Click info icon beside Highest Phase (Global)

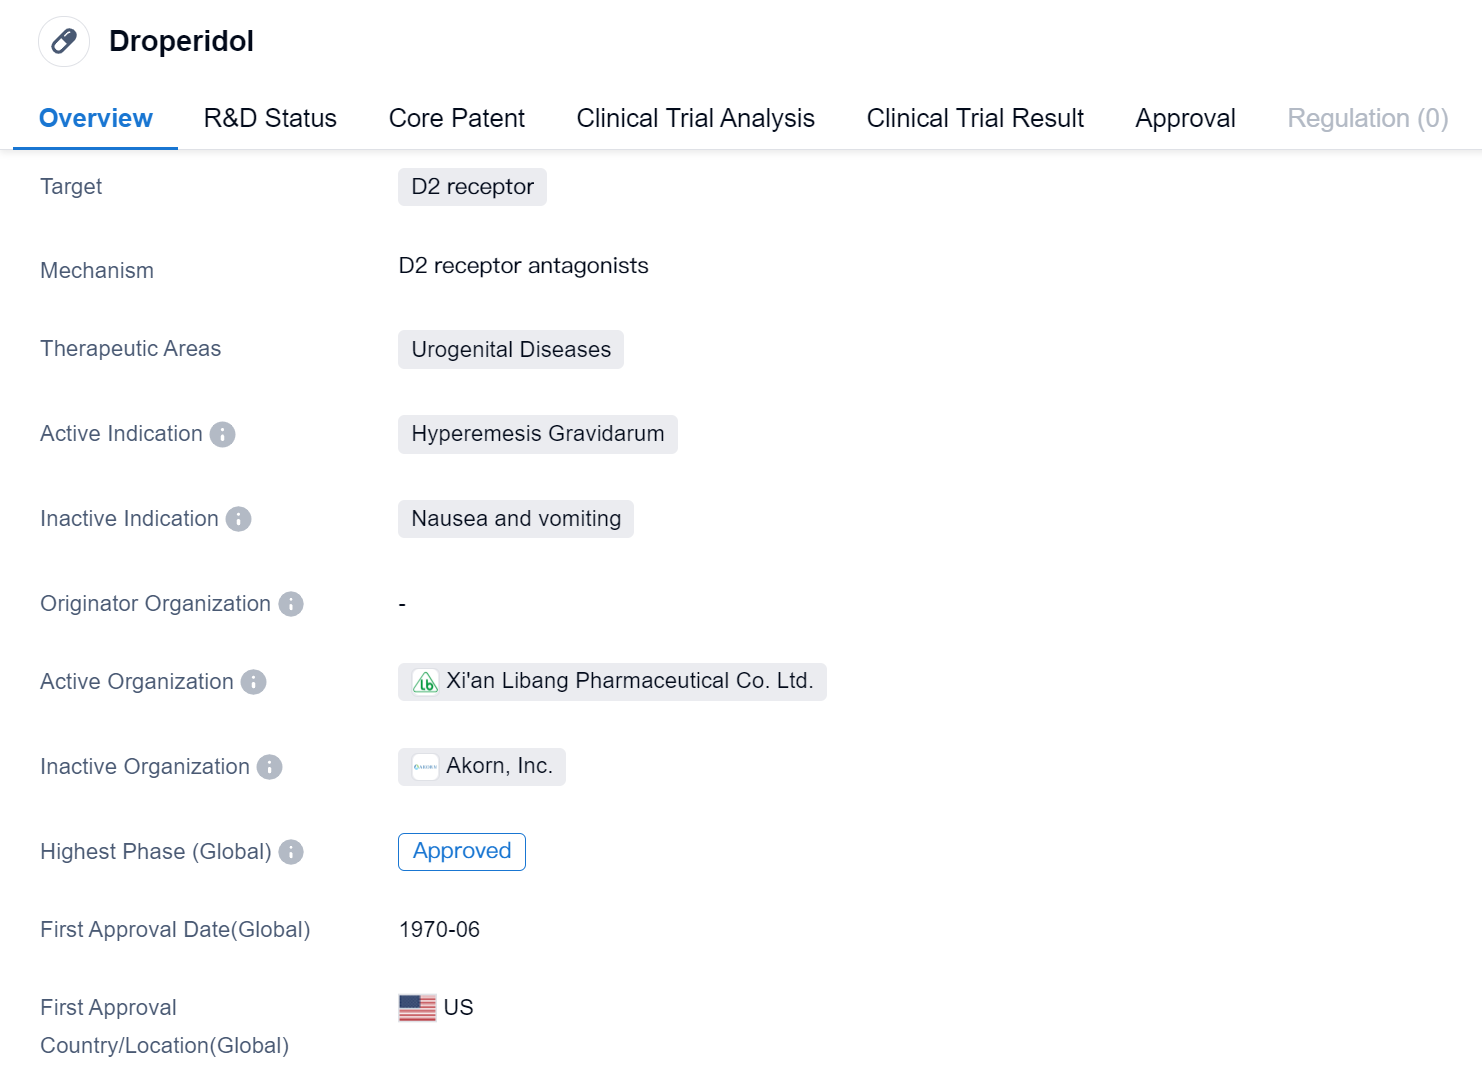[291, 852]
